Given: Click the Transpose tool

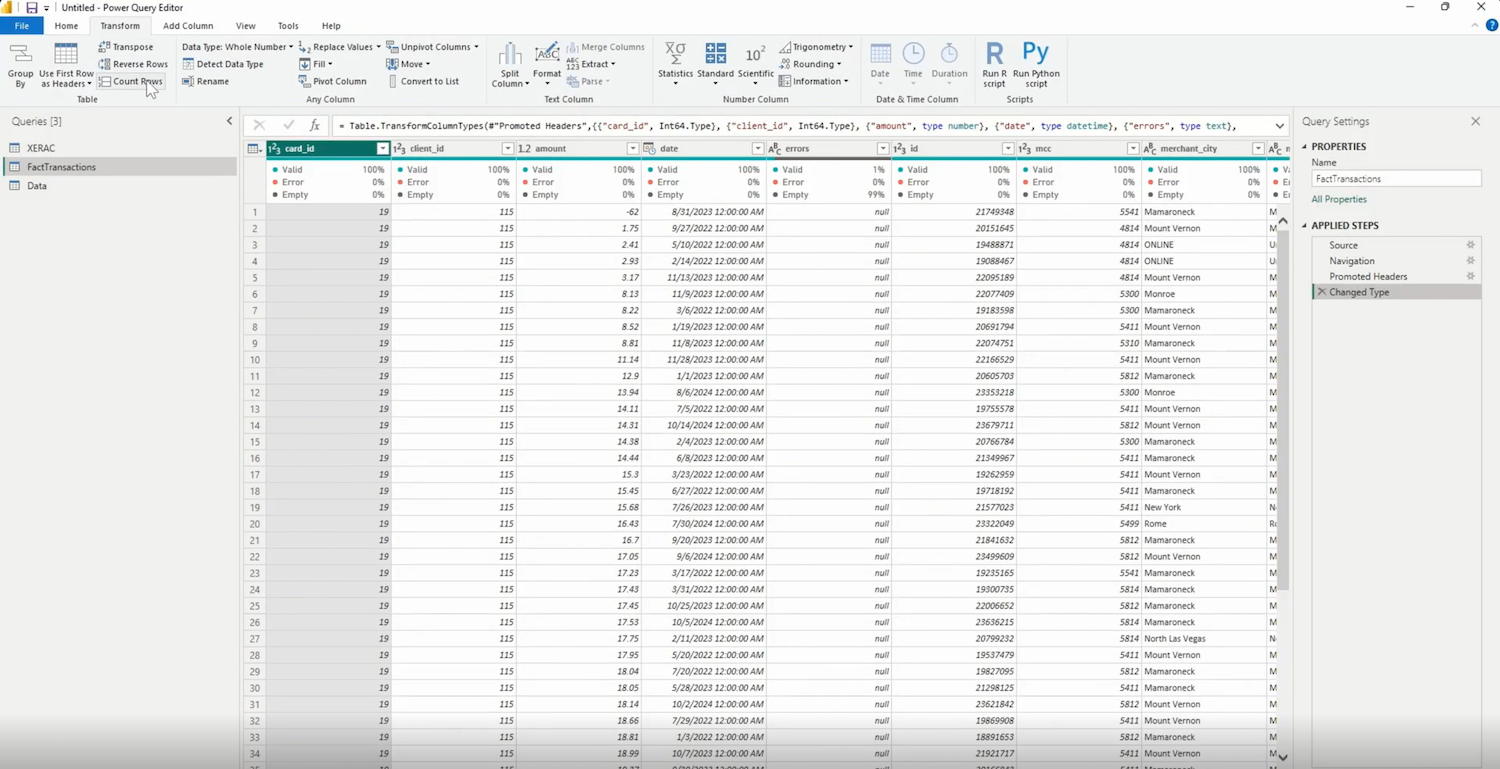Looking at the screenshot, I should (x=126, y=47).
